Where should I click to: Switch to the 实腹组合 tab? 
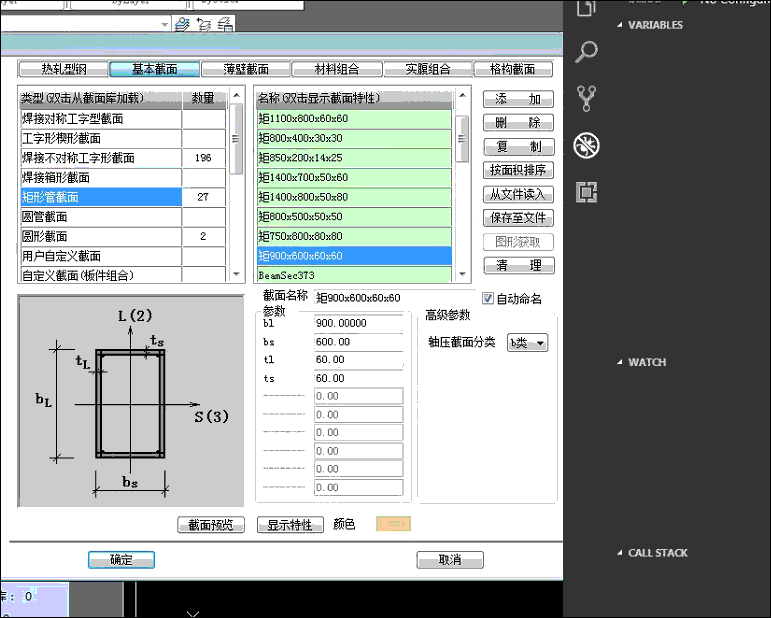point(428,69)
